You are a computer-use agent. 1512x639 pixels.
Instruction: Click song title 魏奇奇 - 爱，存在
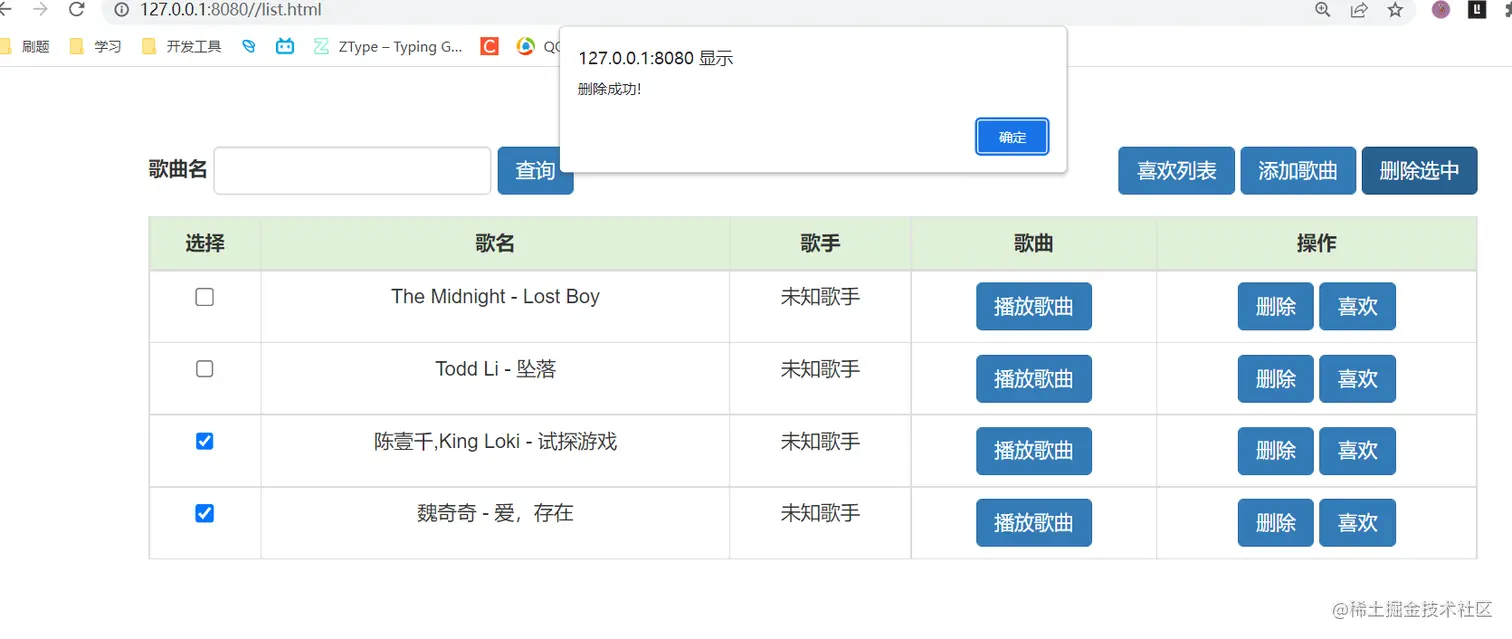click(495, 513)
